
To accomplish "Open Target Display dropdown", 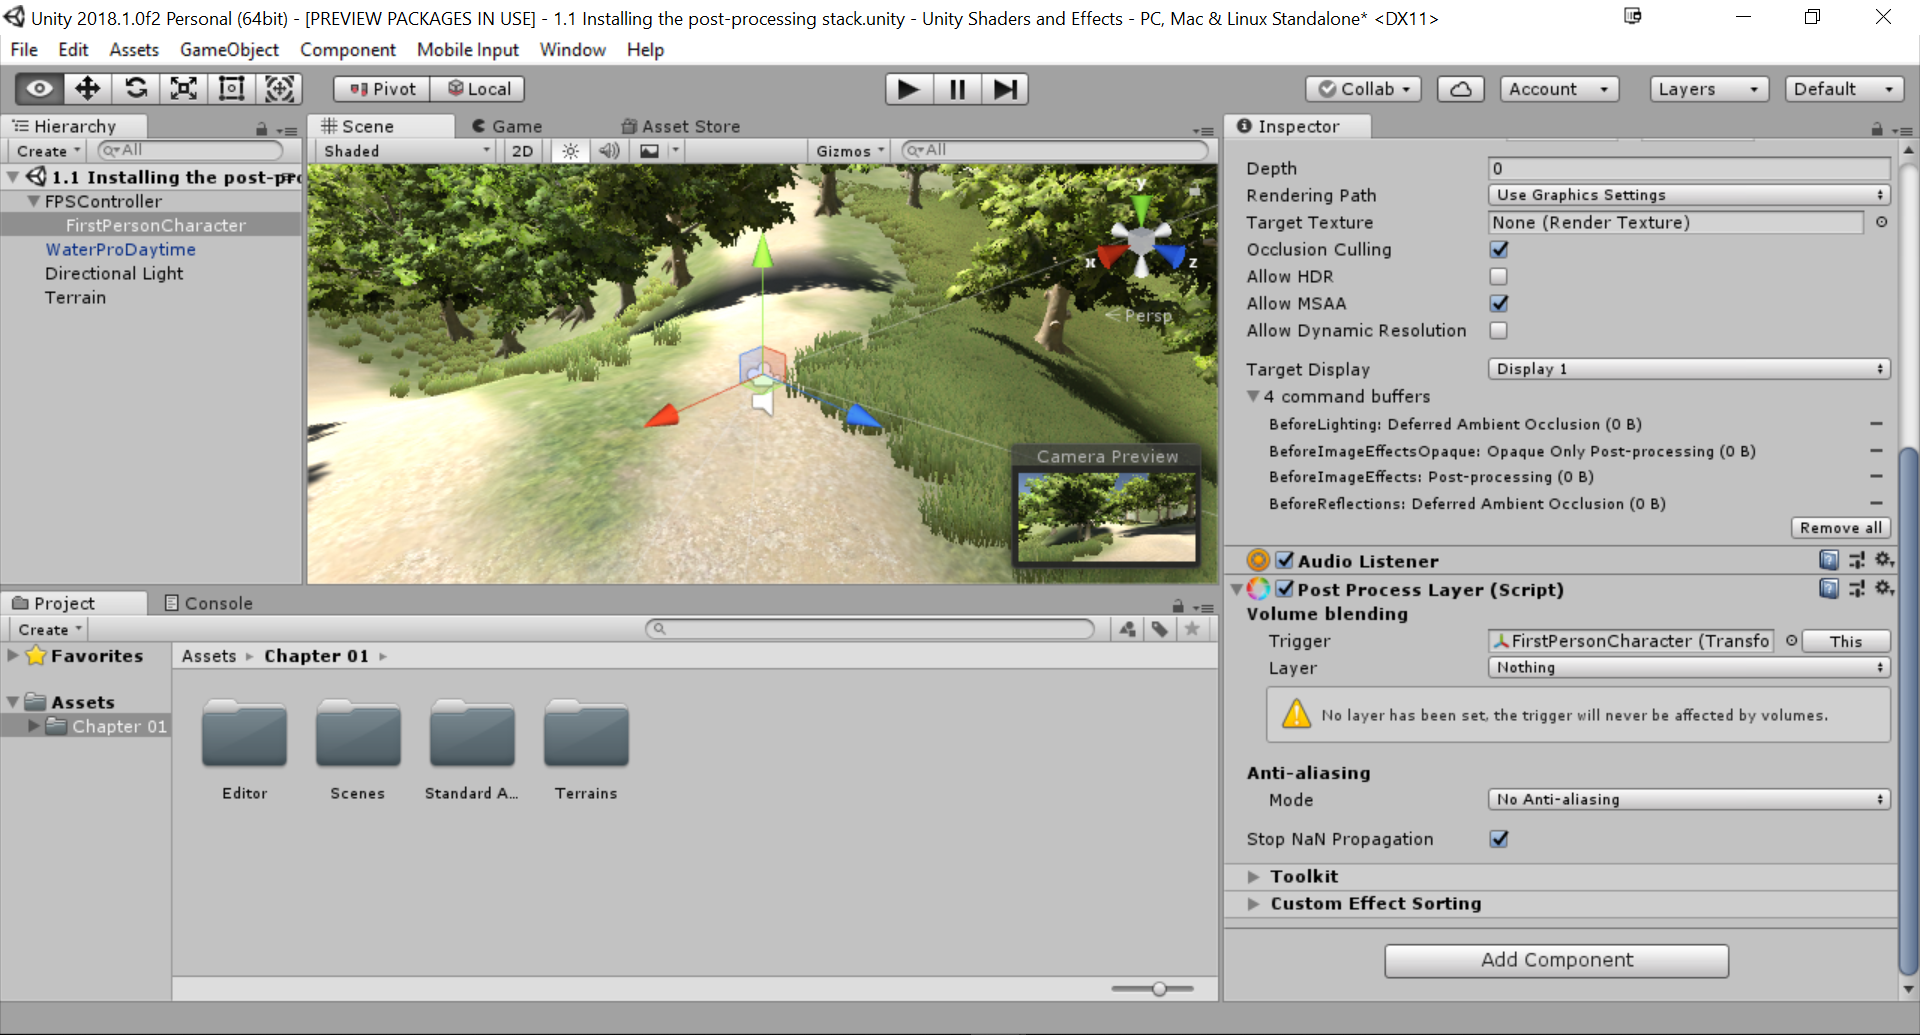I will (x=1689, y=369).
